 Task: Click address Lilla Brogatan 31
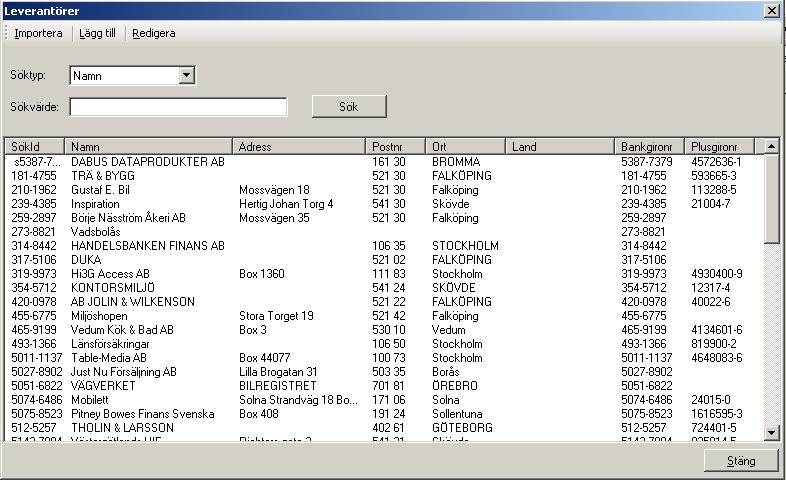[x=278, y=372]
